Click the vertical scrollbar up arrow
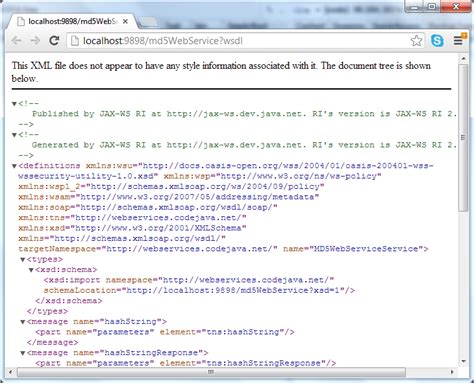This screenshot has height=383, width=474. pyautogui.click(x=463, y=59)
